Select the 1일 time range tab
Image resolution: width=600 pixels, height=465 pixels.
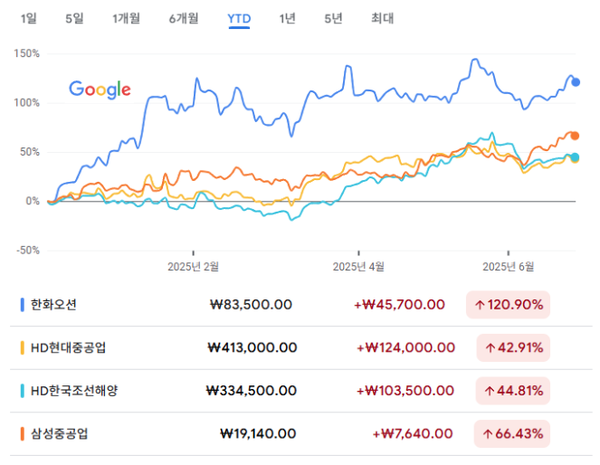pyautogui.click(x=29, y=18)
